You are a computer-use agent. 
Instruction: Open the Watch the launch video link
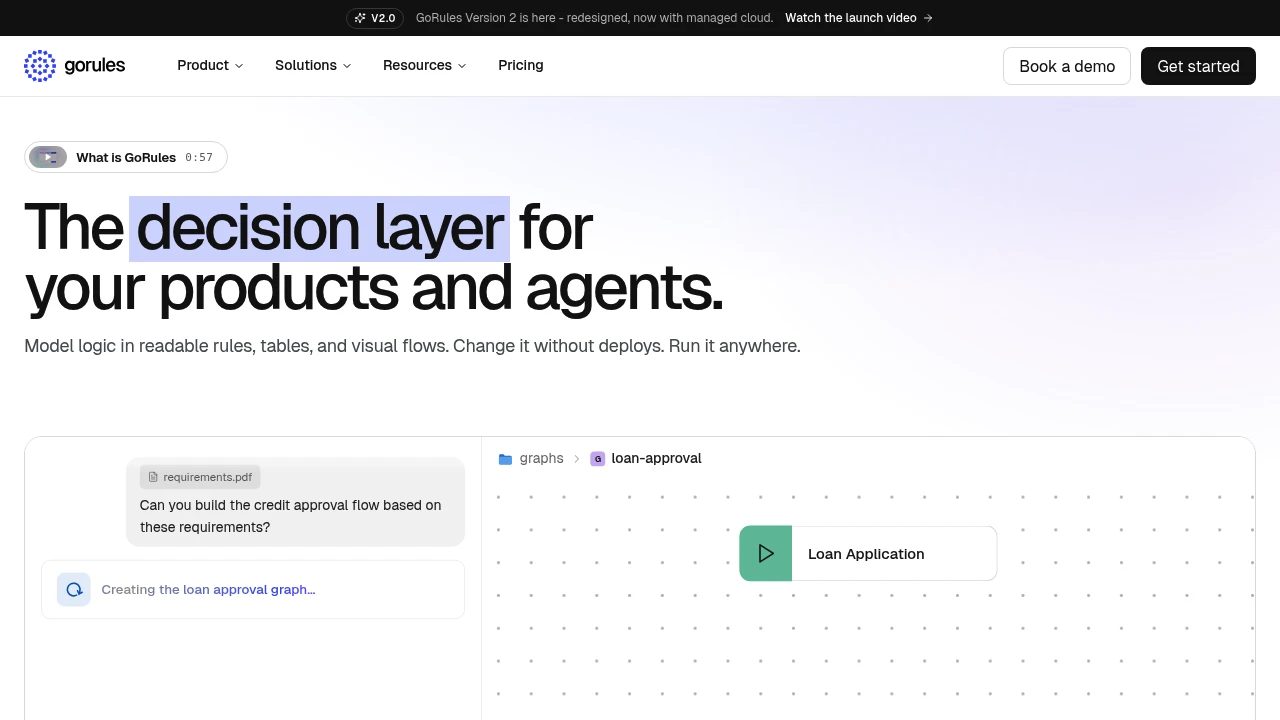coord(859,18)
